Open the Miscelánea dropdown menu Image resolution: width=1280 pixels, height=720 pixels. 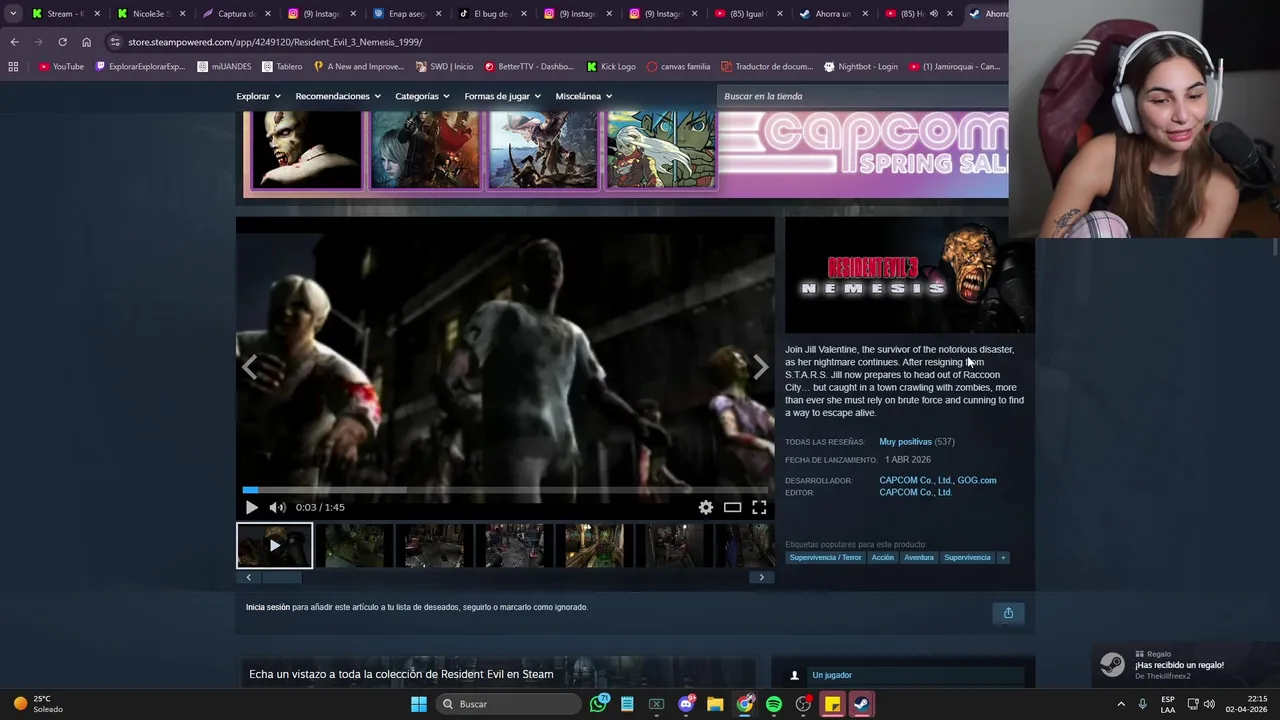583,96
